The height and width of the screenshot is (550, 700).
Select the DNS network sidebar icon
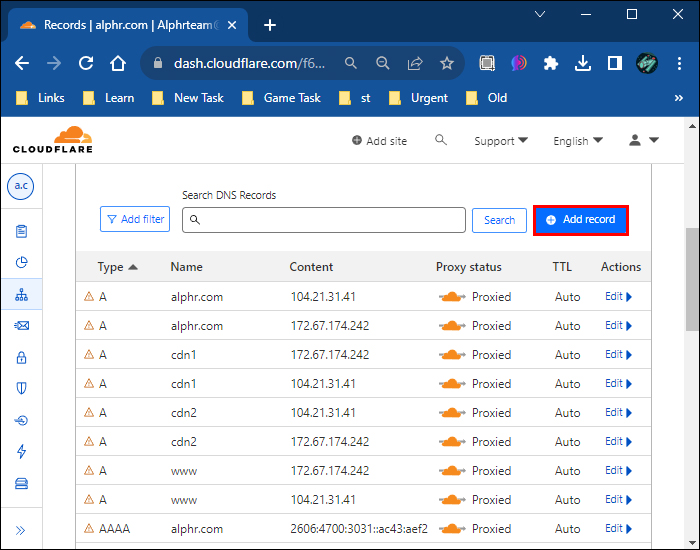[x=21, y=294]
